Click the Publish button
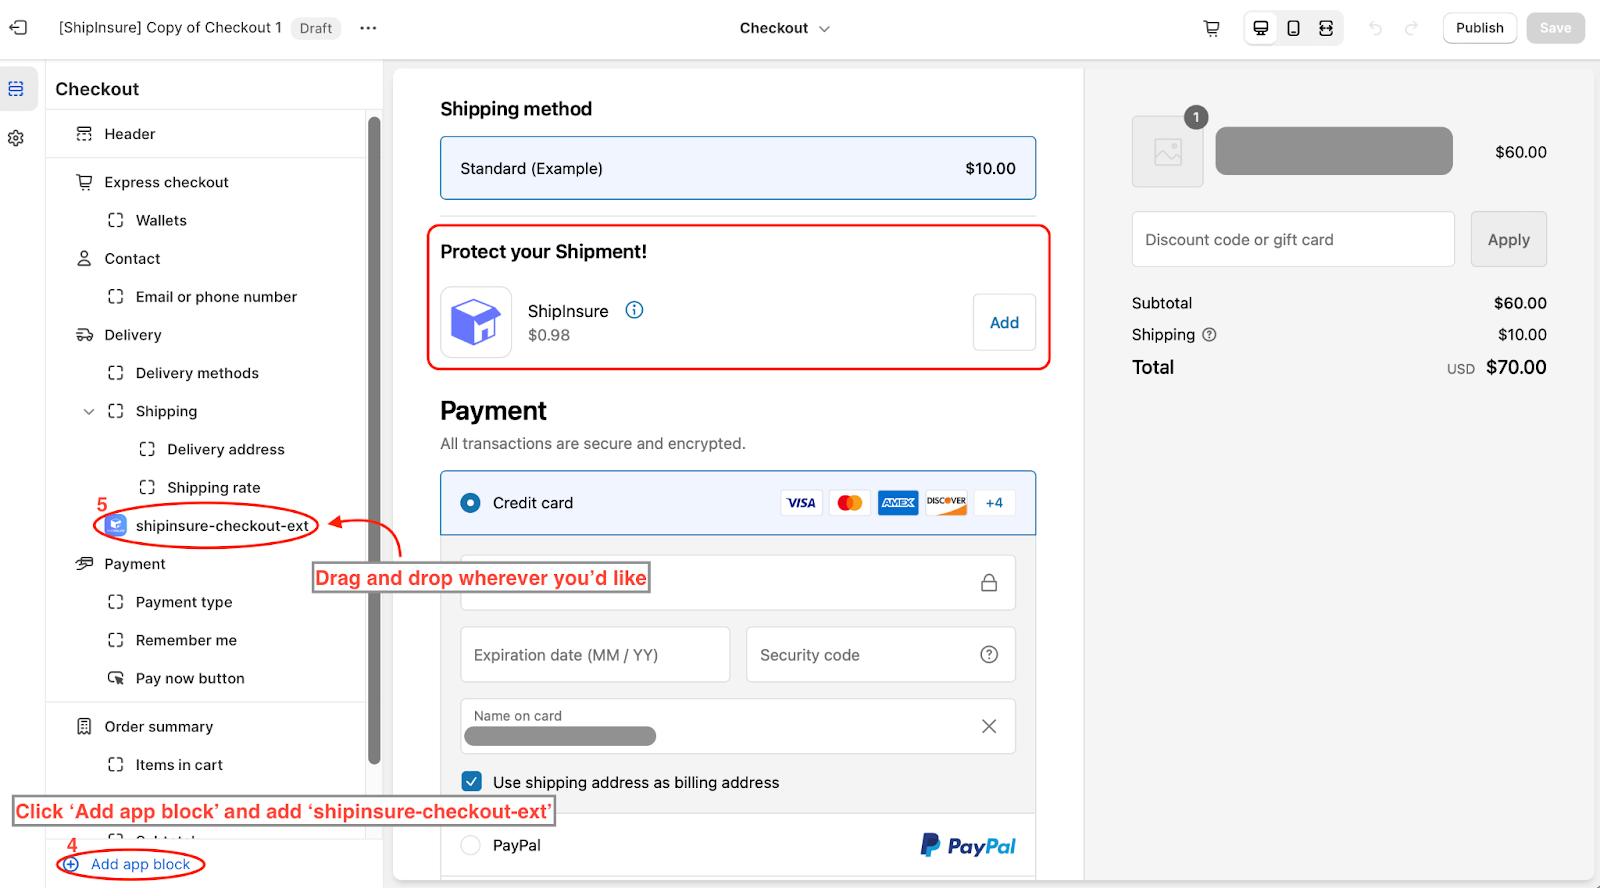 click(x=1479, y=28)
